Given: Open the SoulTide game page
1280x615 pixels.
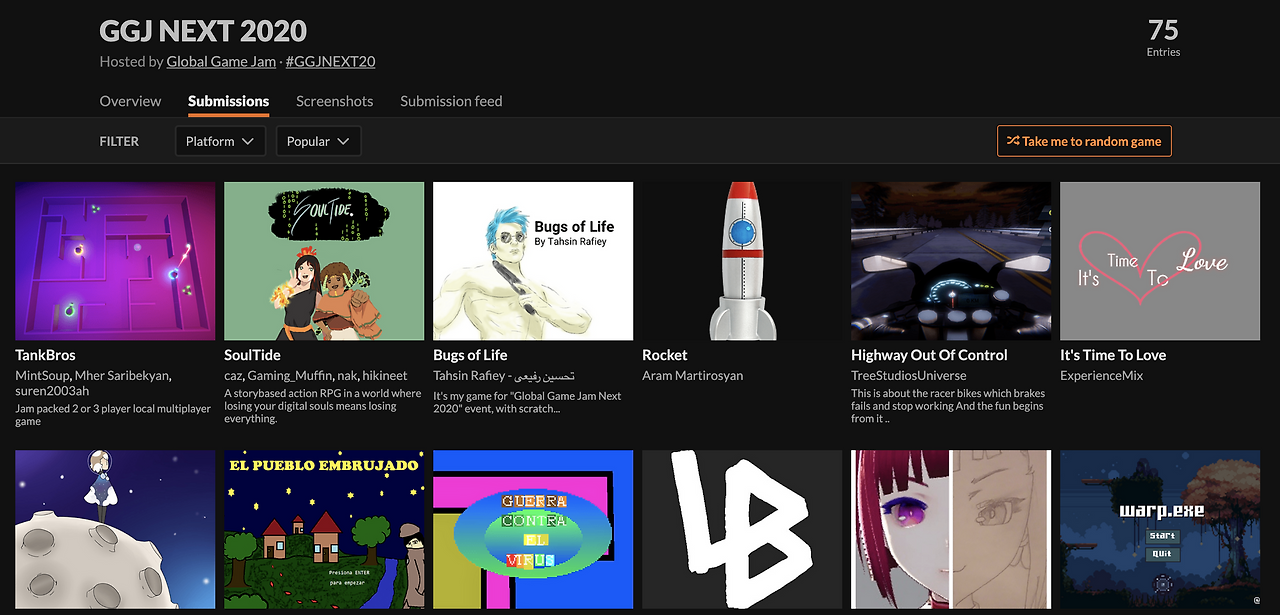Looking at the screenshot, I should 250,354.
